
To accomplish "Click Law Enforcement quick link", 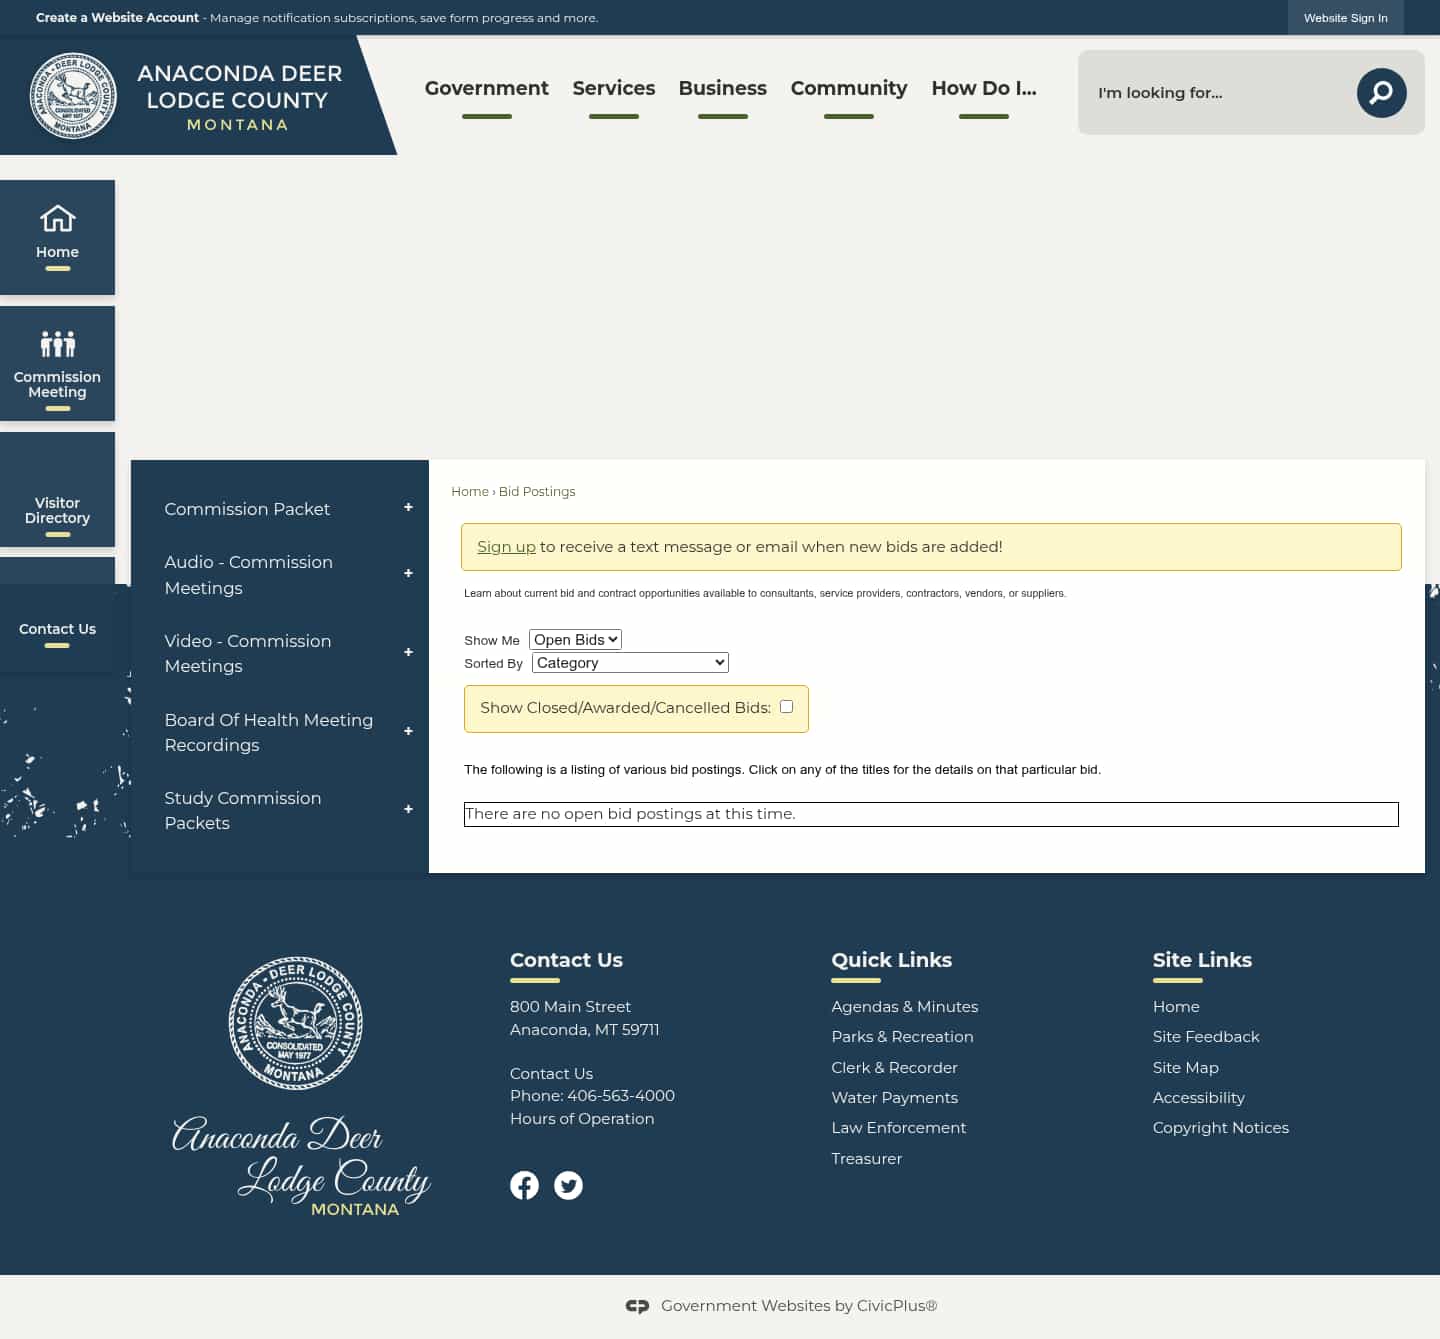I will (898, 1127).
